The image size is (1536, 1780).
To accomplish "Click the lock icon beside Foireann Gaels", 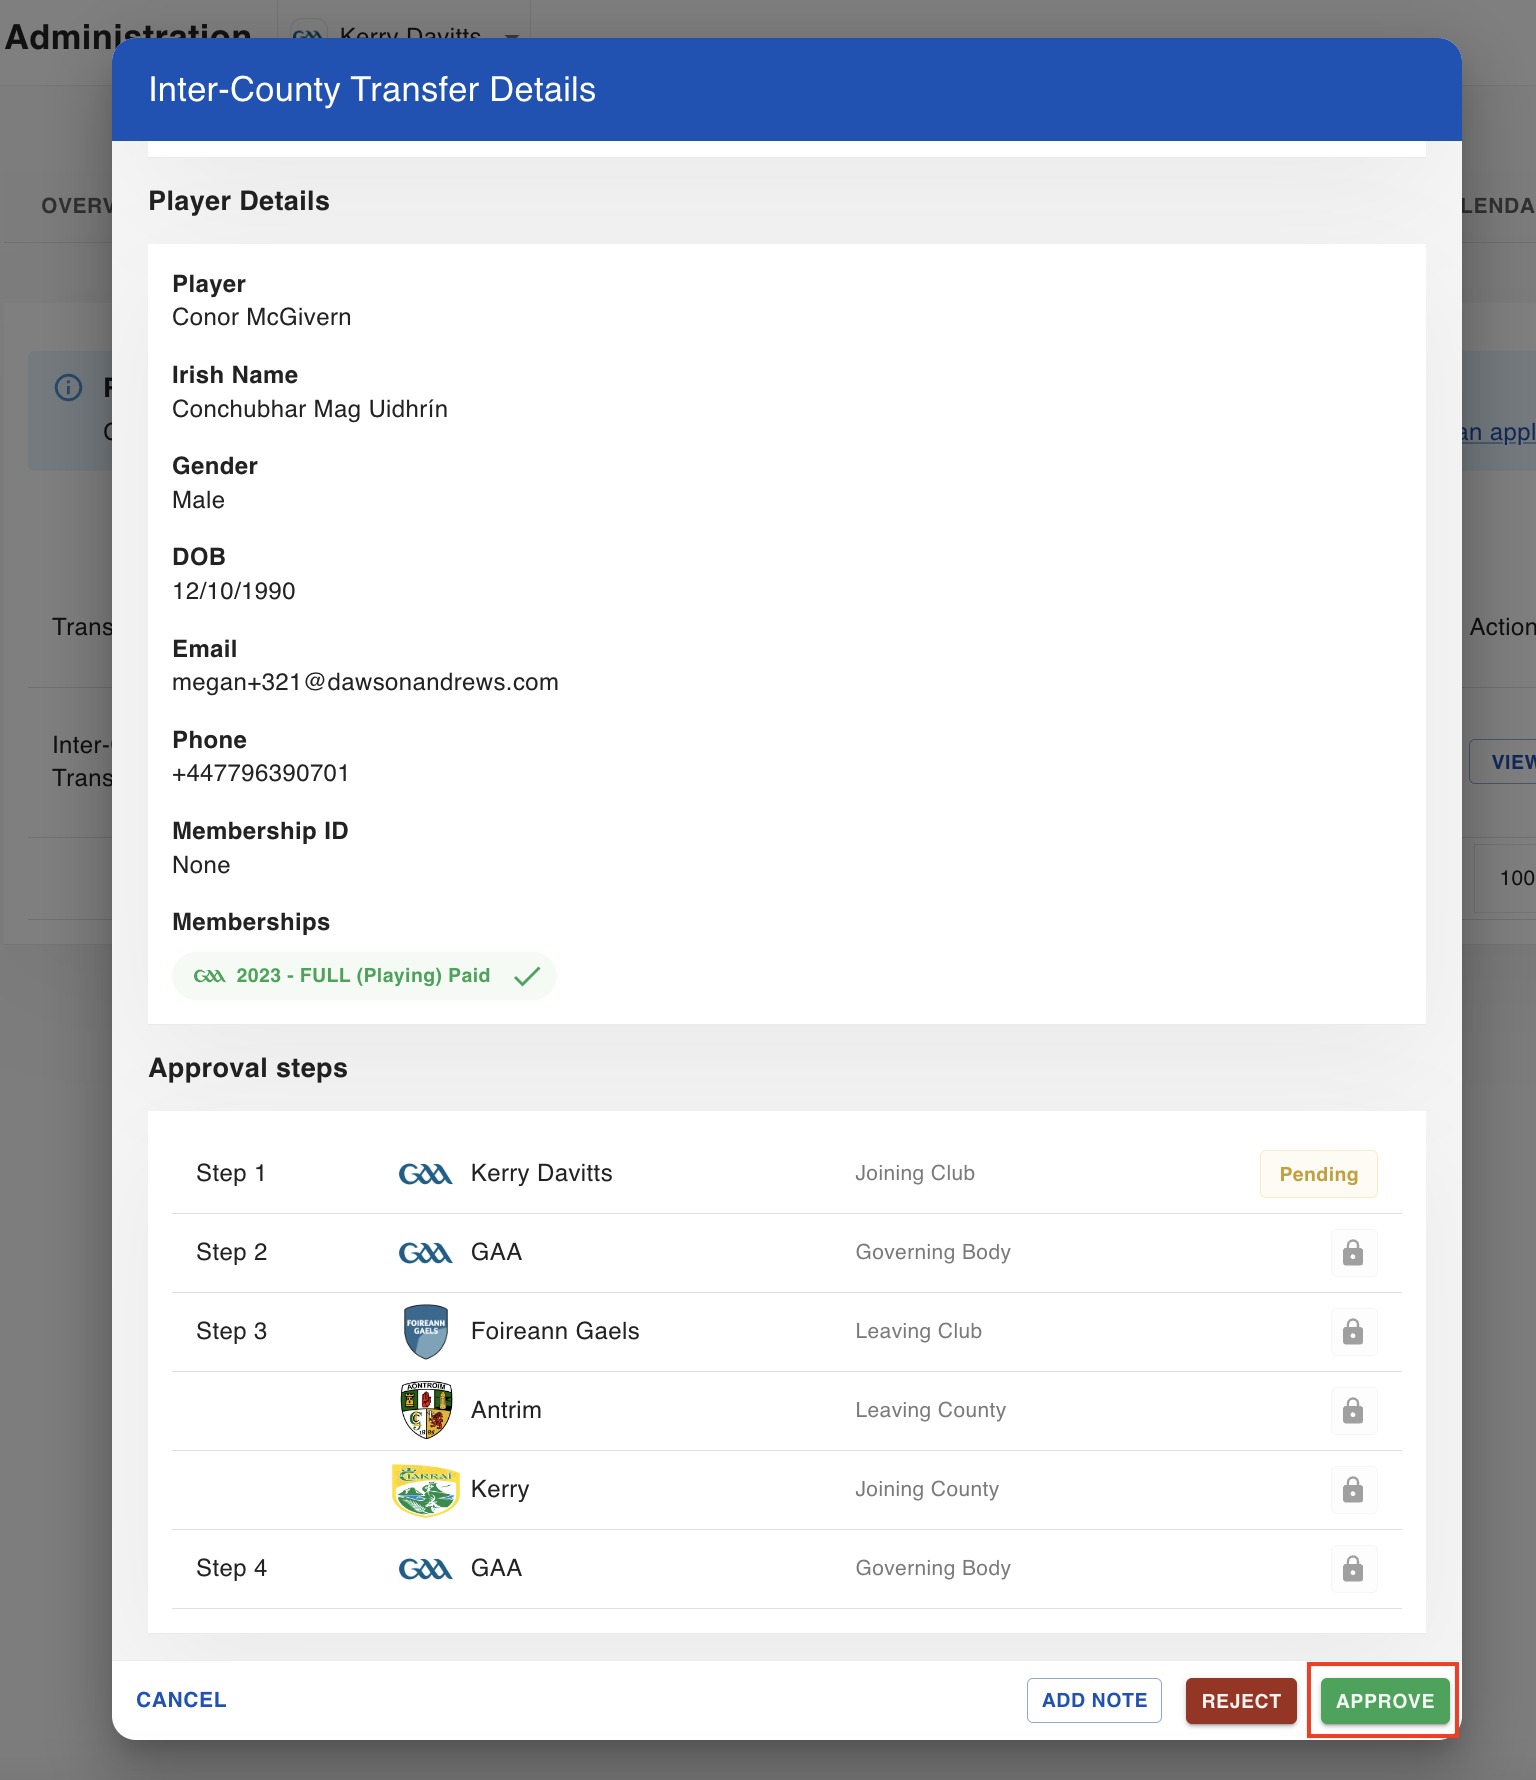I will point(1353,1332).
